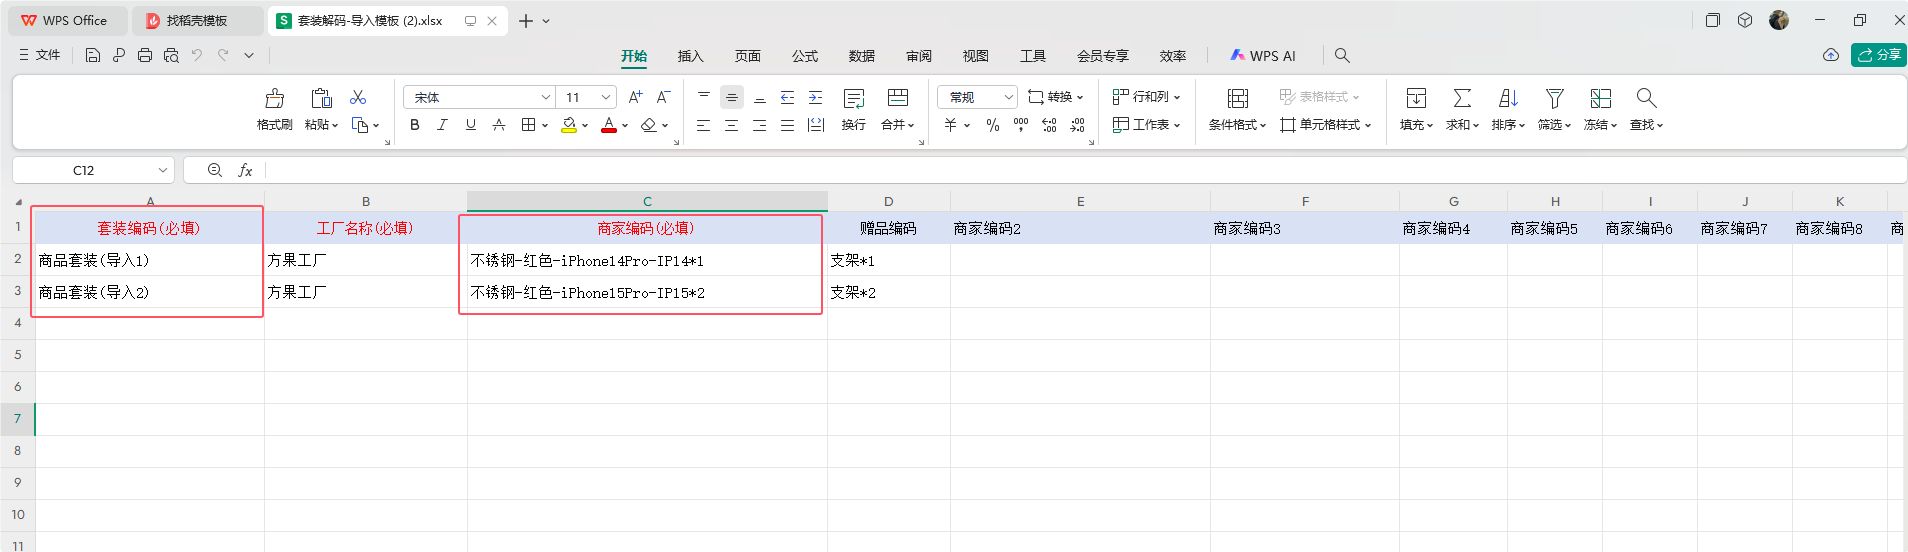This screenshot has height=552, width=1908.
Task: Click the Cut scissors icon
Action: (x=358, y=97)
